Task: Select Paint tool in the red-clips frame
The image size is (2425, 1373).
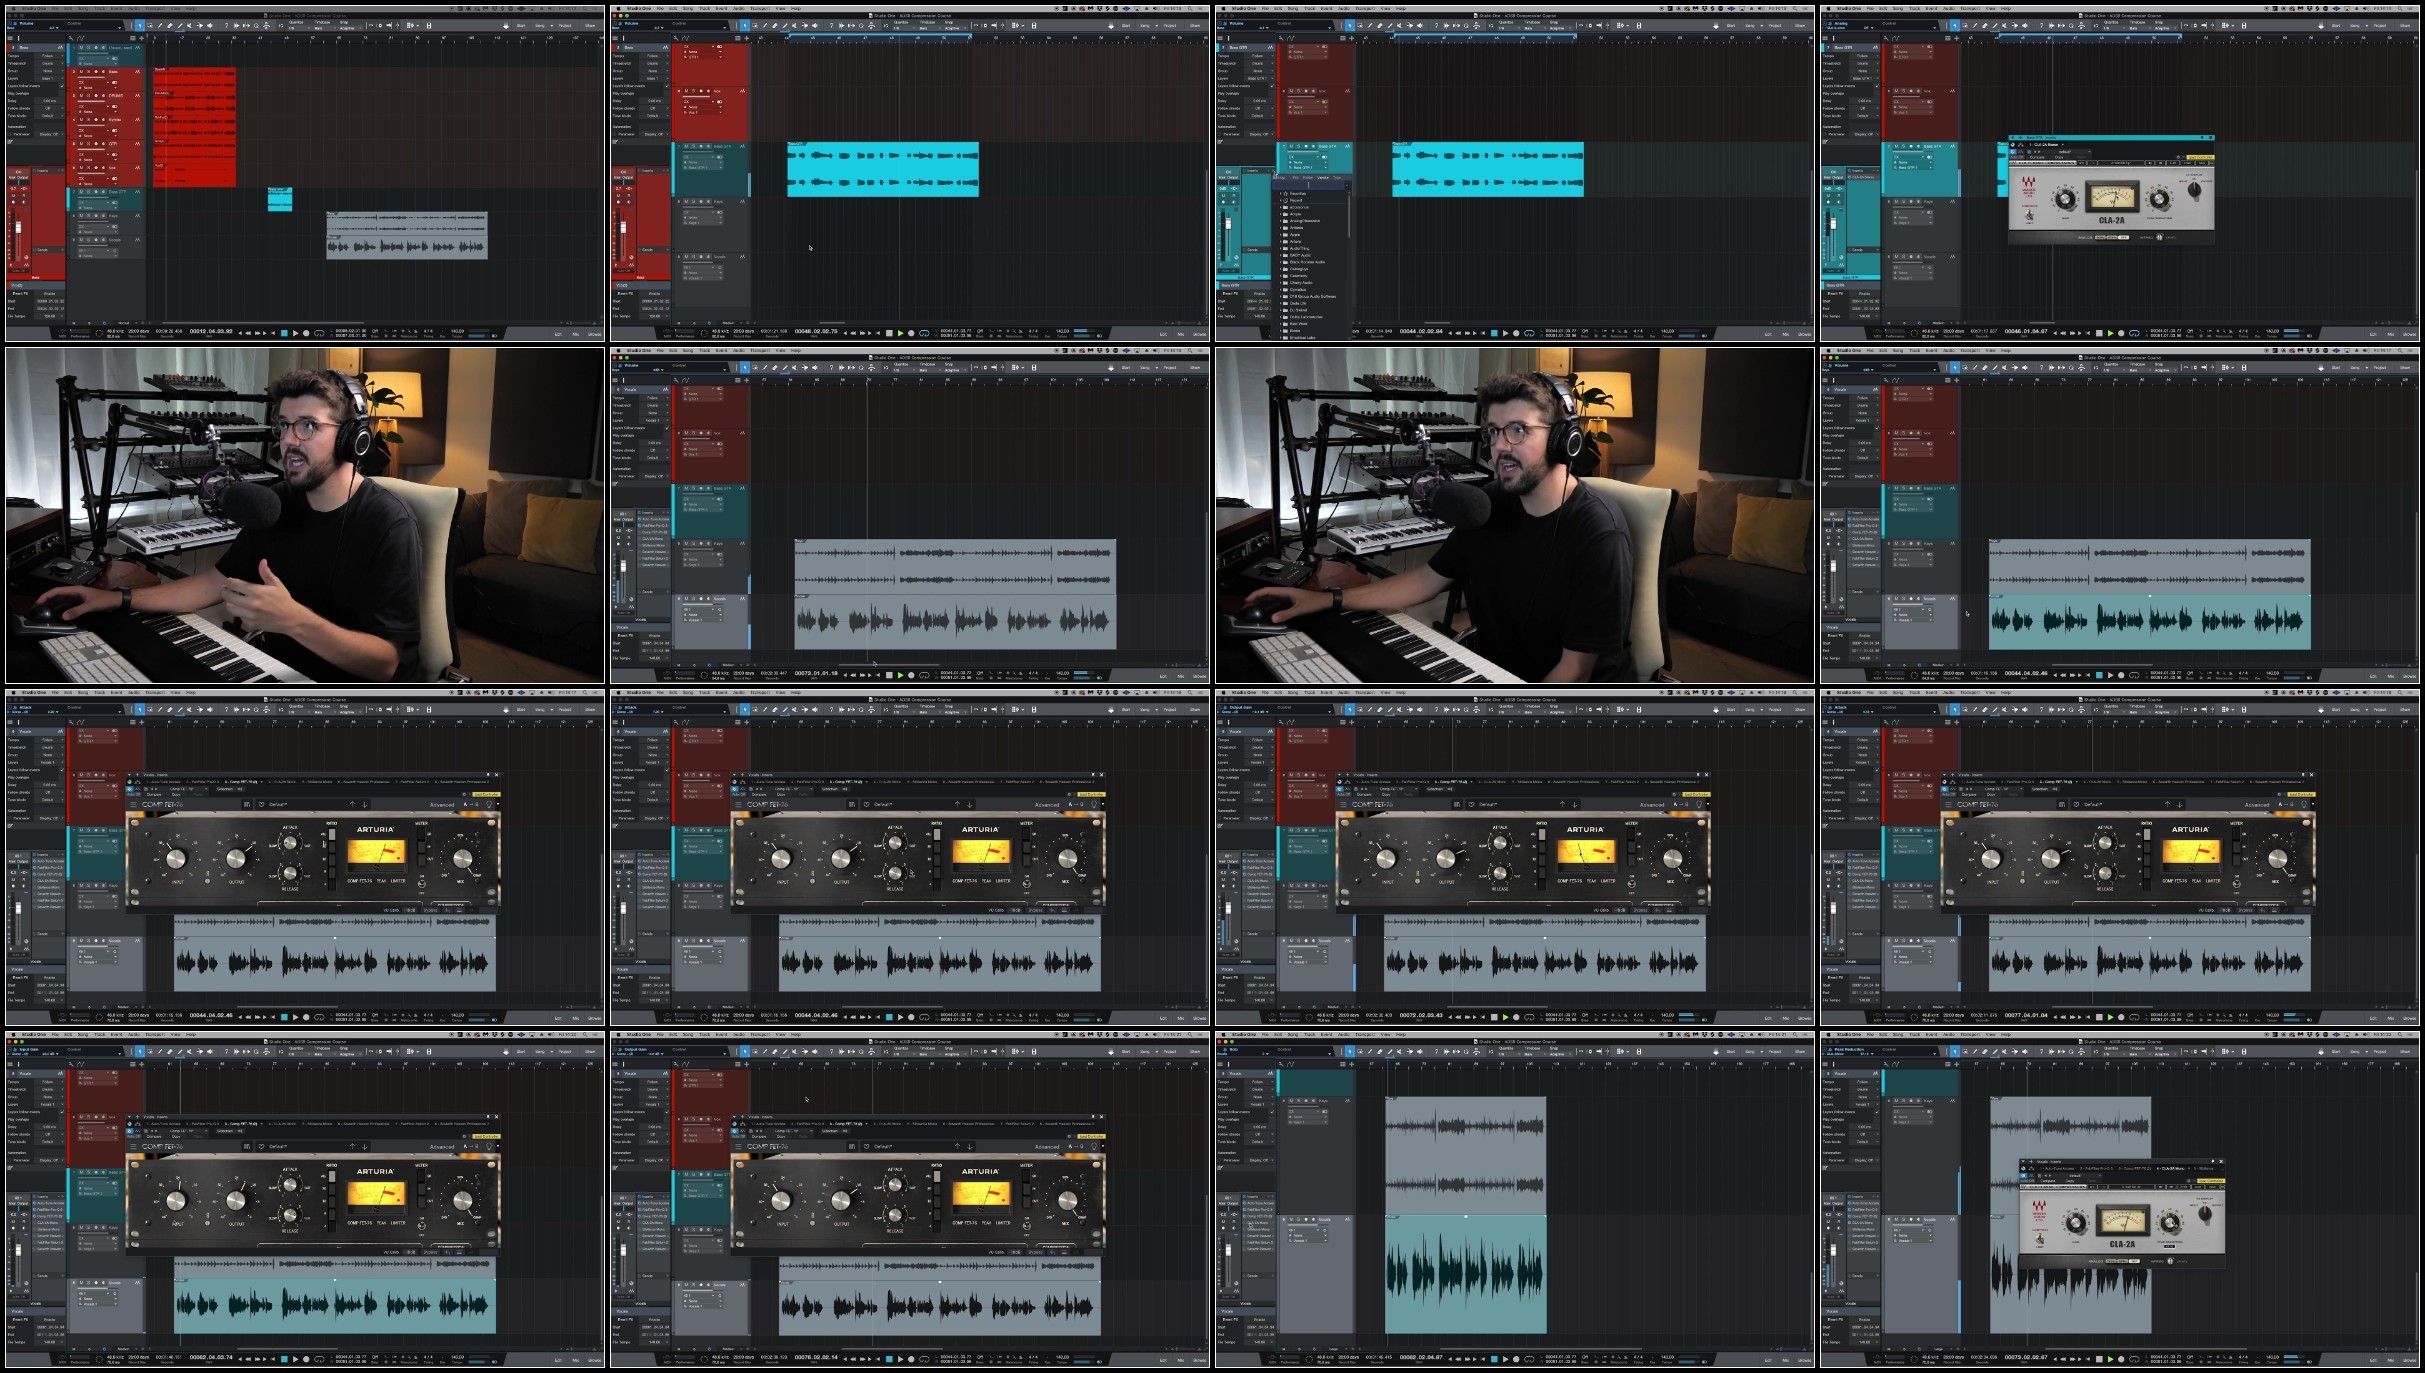Action: click(180, 25)
